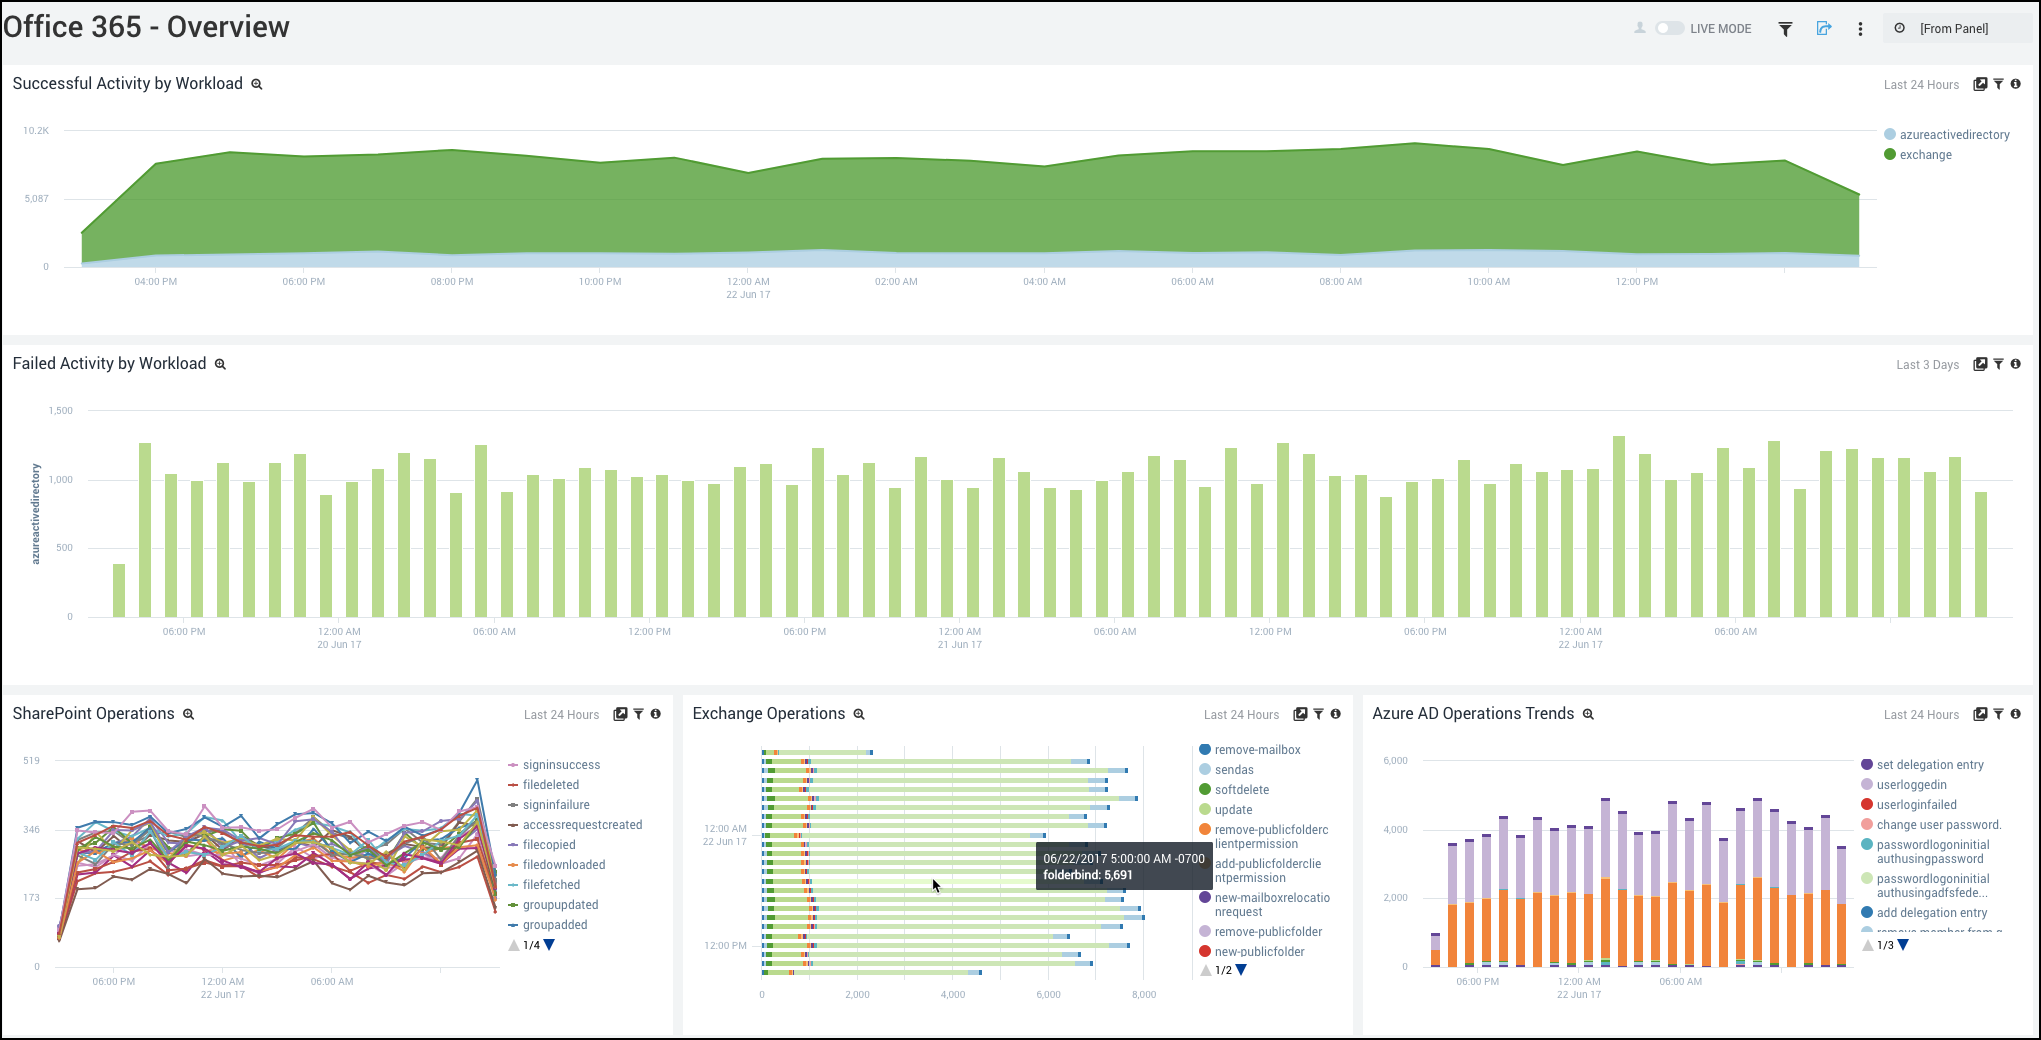Open the three-dot dashboard options menu
Image resolution: width=2041 pixels, height=1040 pixels.
click(x=1860, y=29)
